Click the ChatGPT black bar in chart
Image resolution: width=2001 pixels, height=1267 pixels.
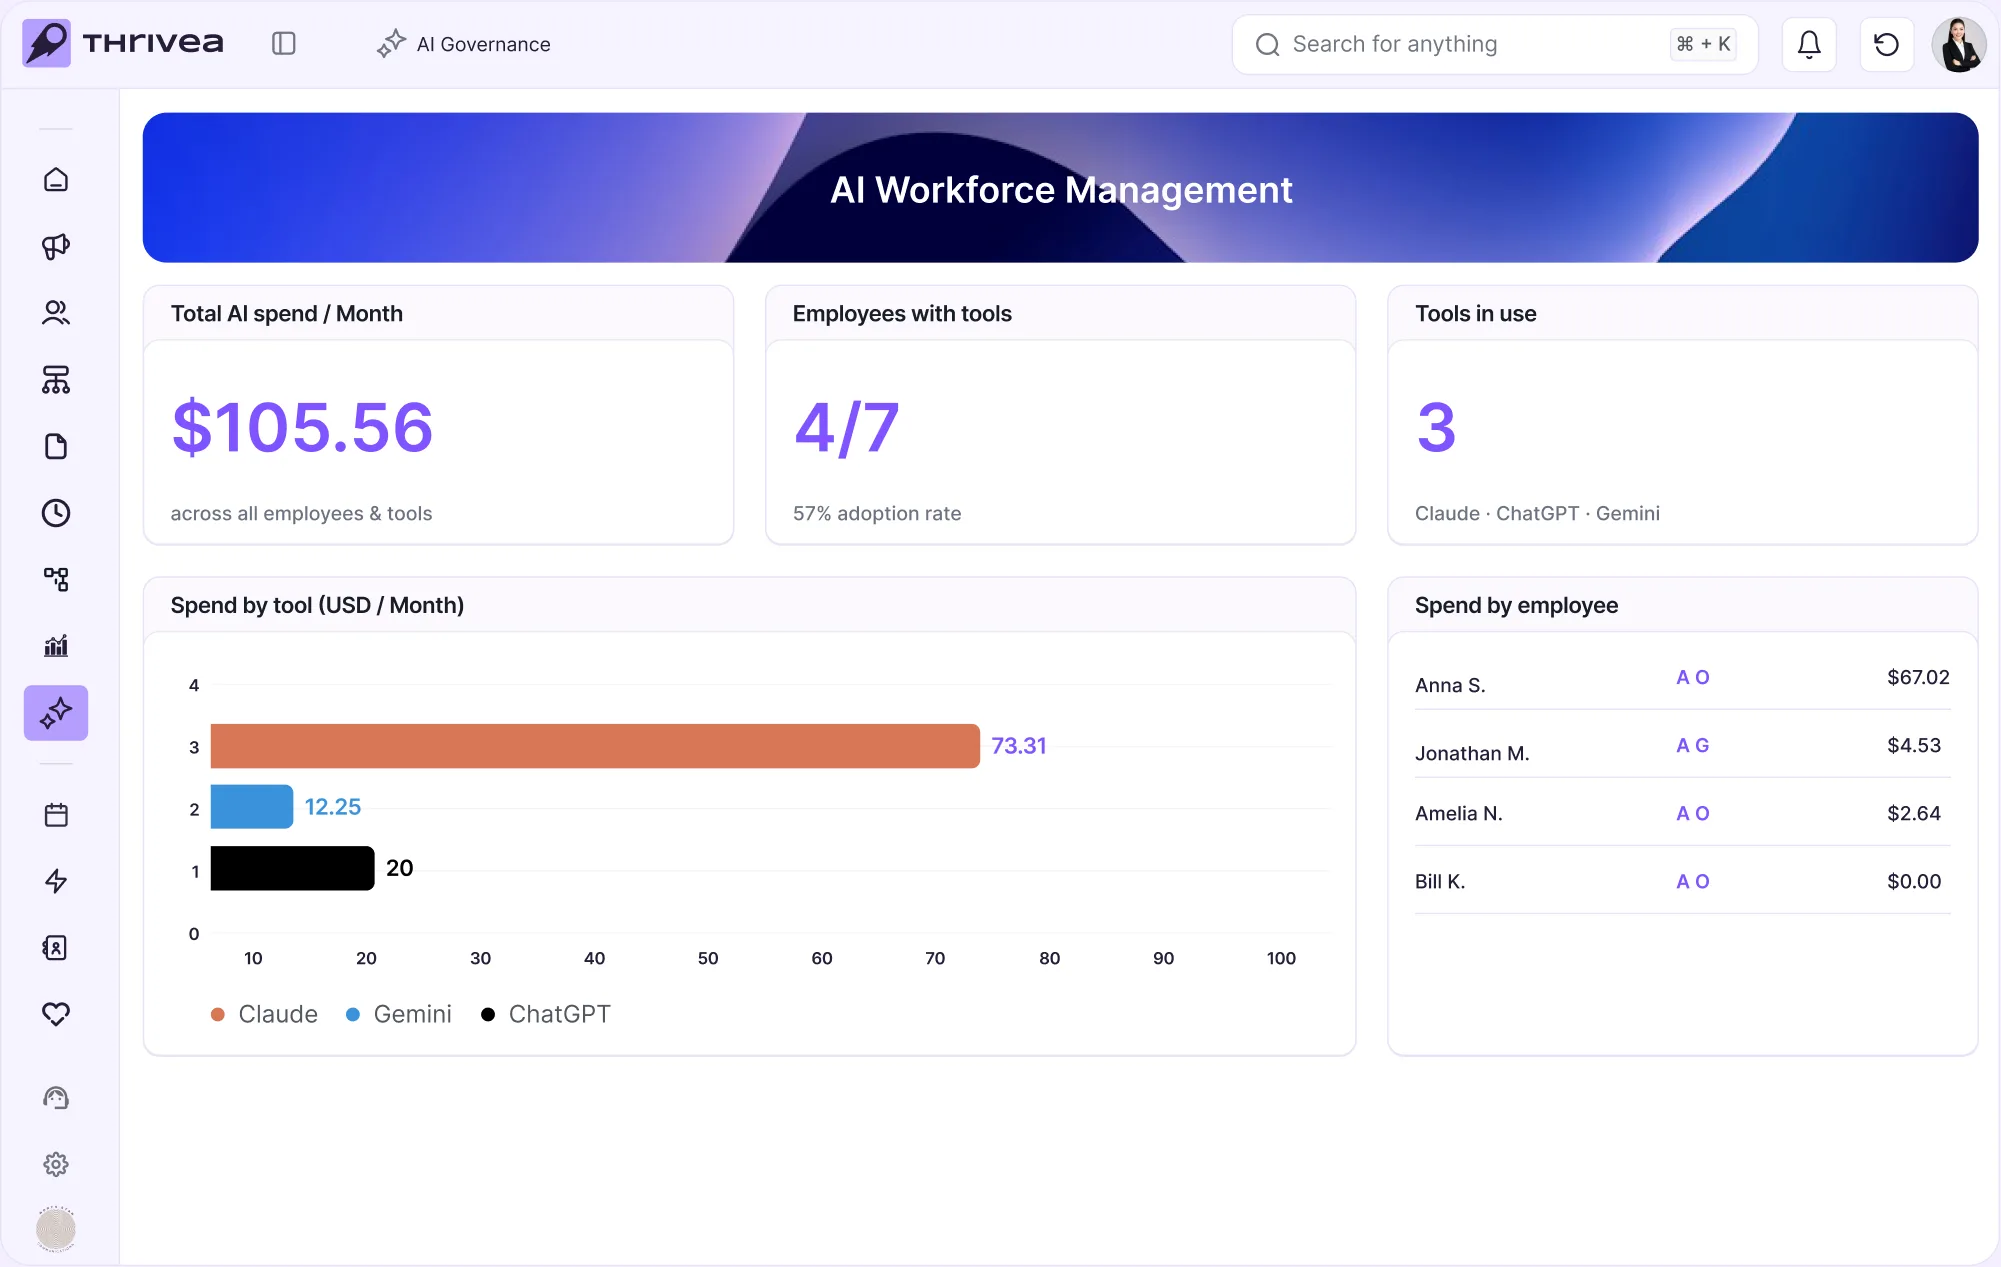tap(293, 868)
